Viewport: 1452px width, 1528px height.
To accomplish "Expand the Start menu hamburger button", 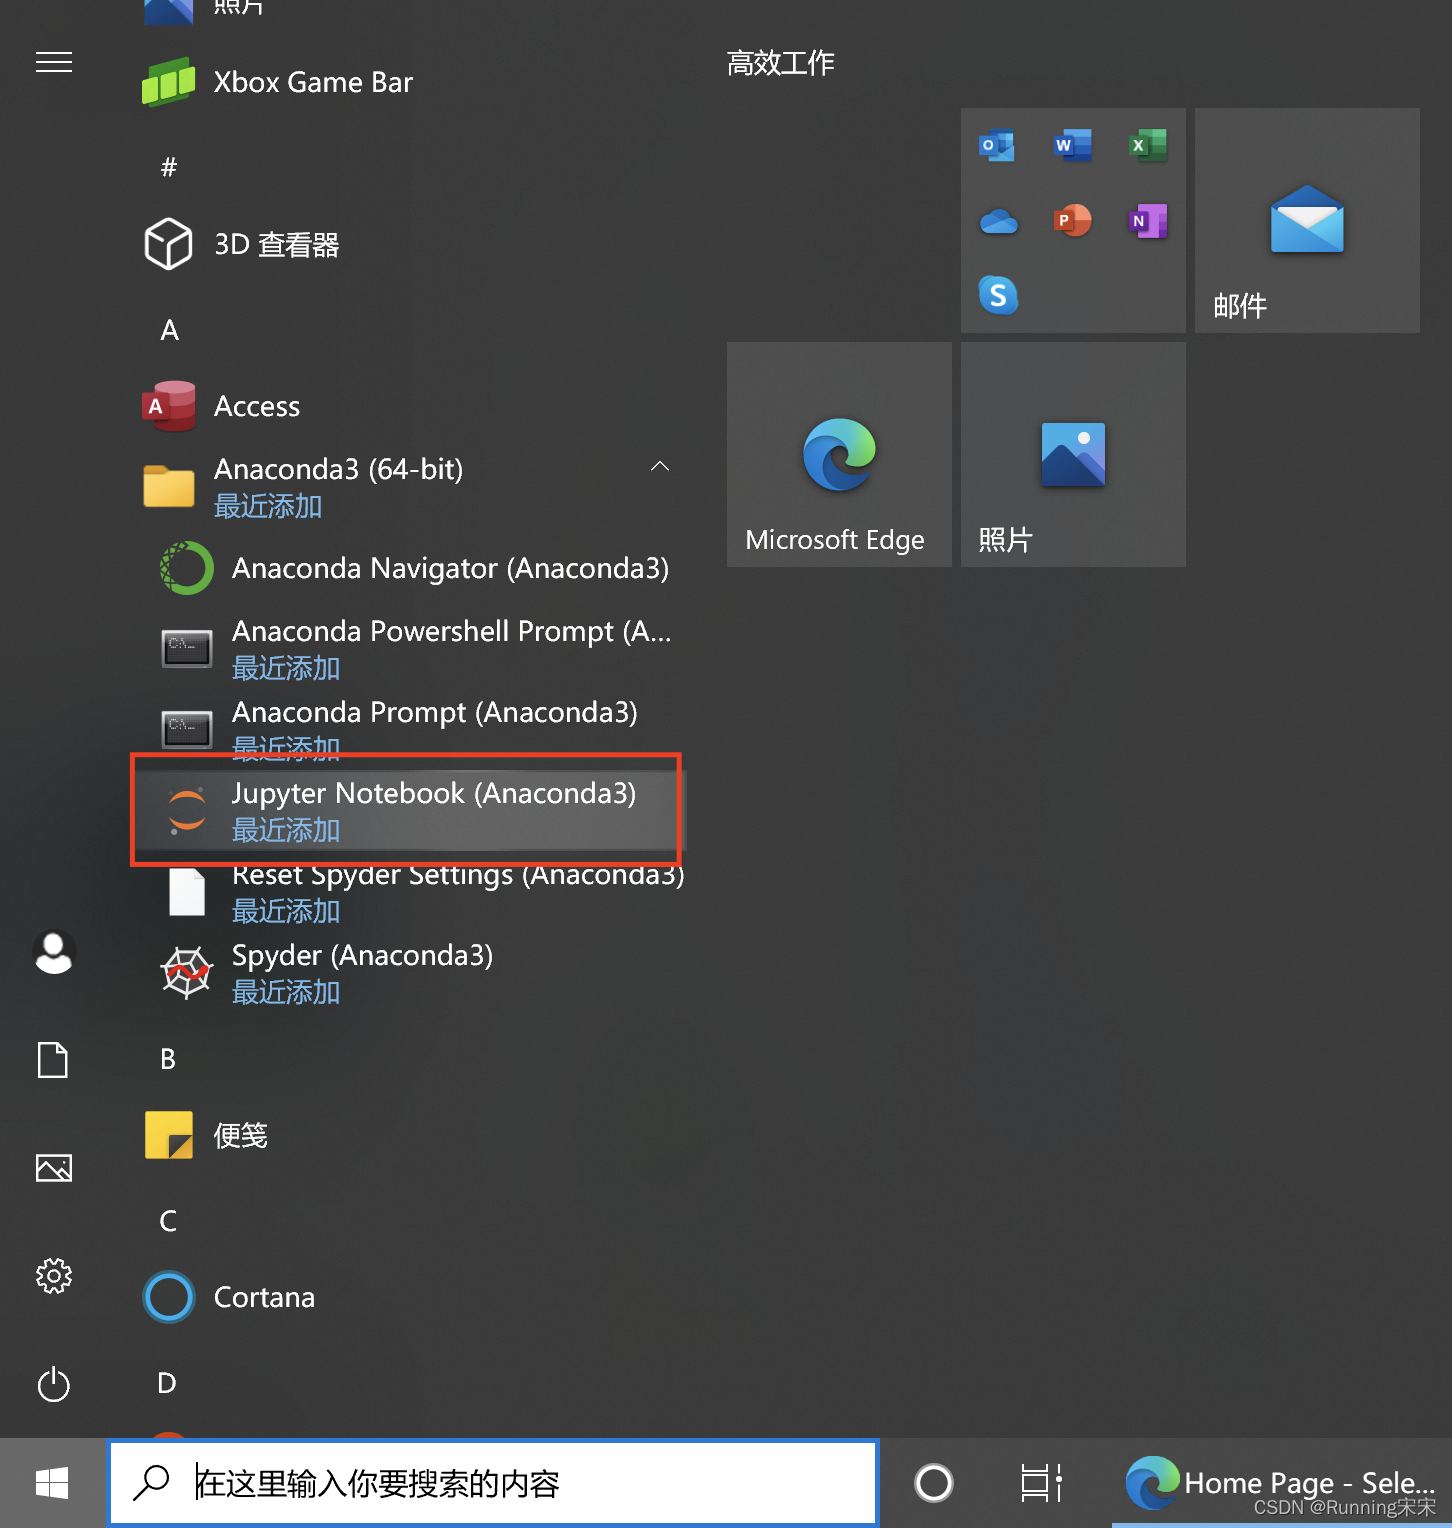I will pyautogui.click(x=54, y=62).
